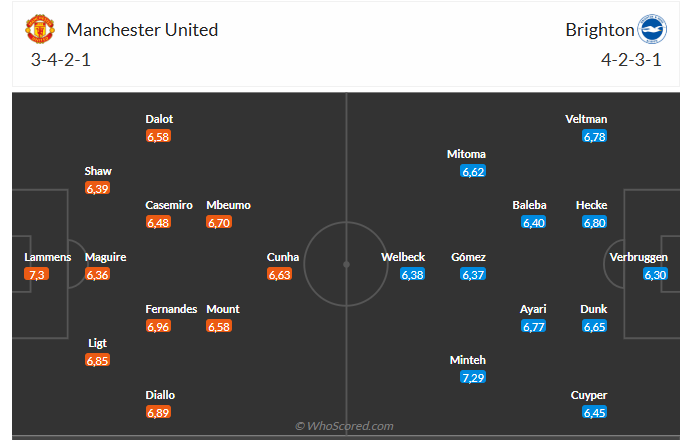The image size is (681, 440).
Task: Select Maguire player name
Action: coord(106,257)
